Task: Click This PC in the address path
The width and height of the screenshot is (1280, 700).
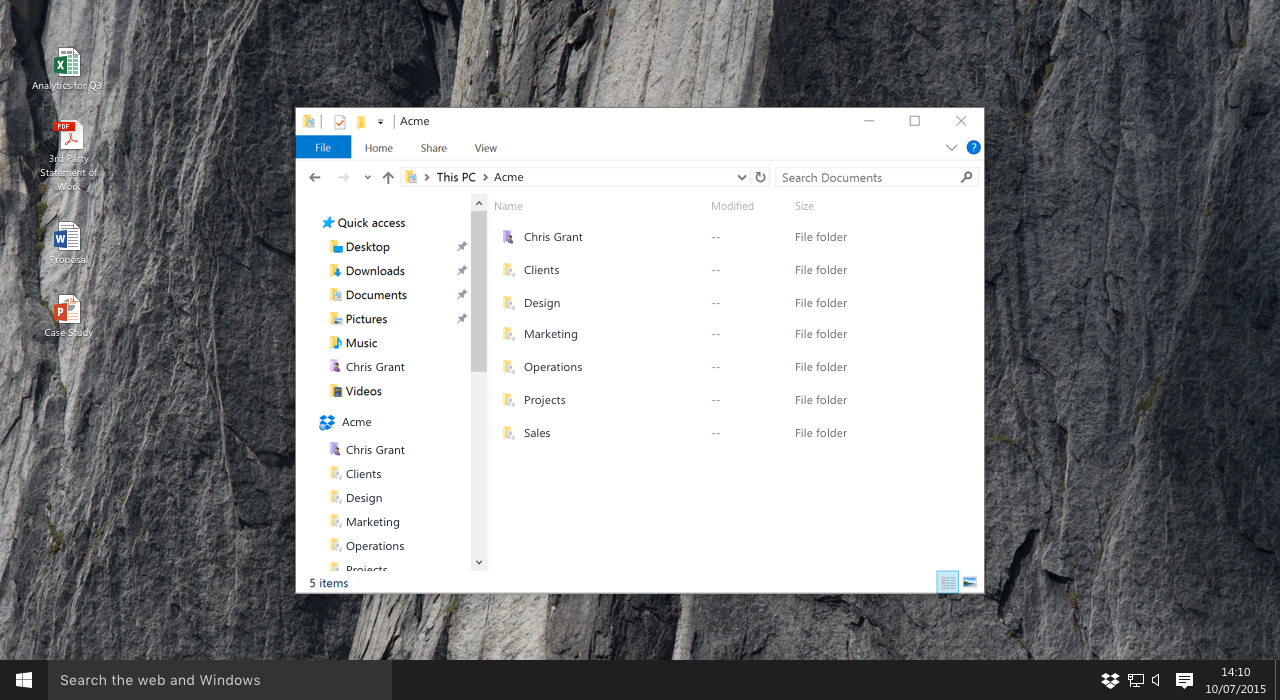Action: coord(456,177)
